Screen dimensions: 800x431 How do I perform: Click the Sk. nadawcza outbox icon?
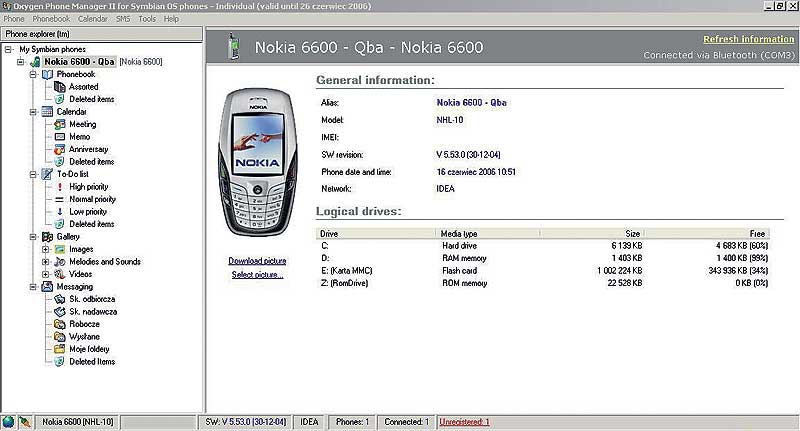[x=60, y=312]
